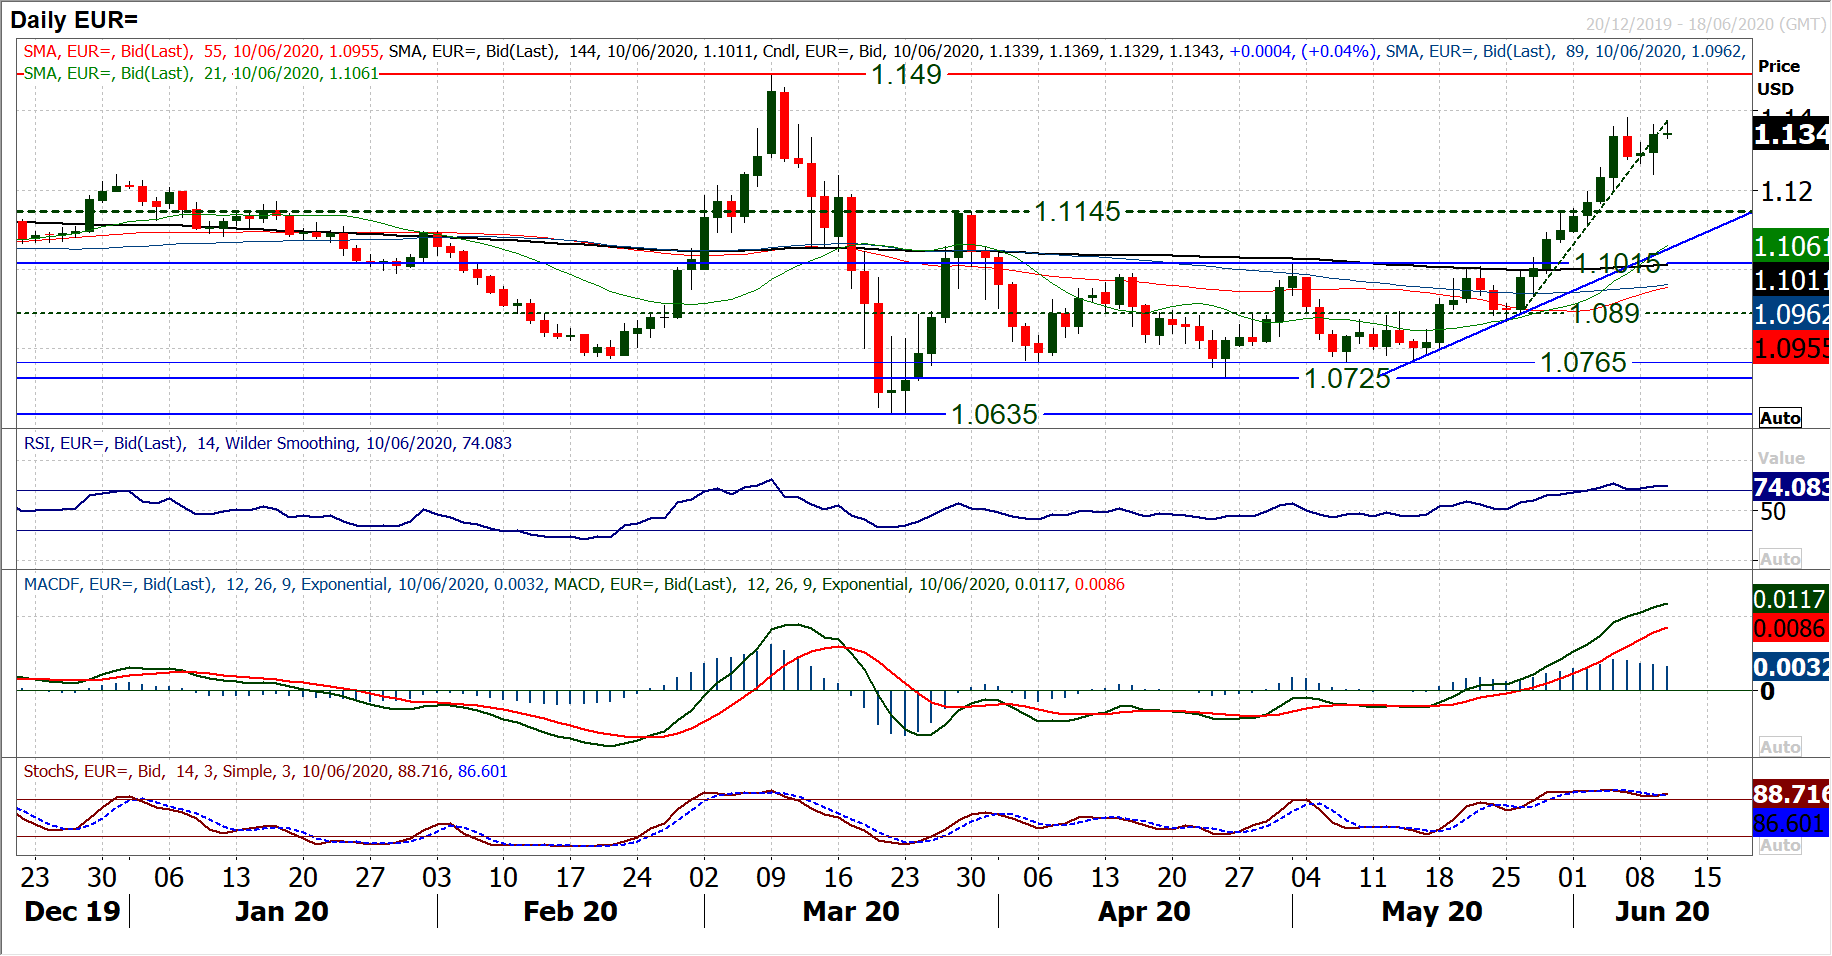Select the 1.0765 level label
Image resolution: width=1832 pixels, height=956 pixels.
1583,362
